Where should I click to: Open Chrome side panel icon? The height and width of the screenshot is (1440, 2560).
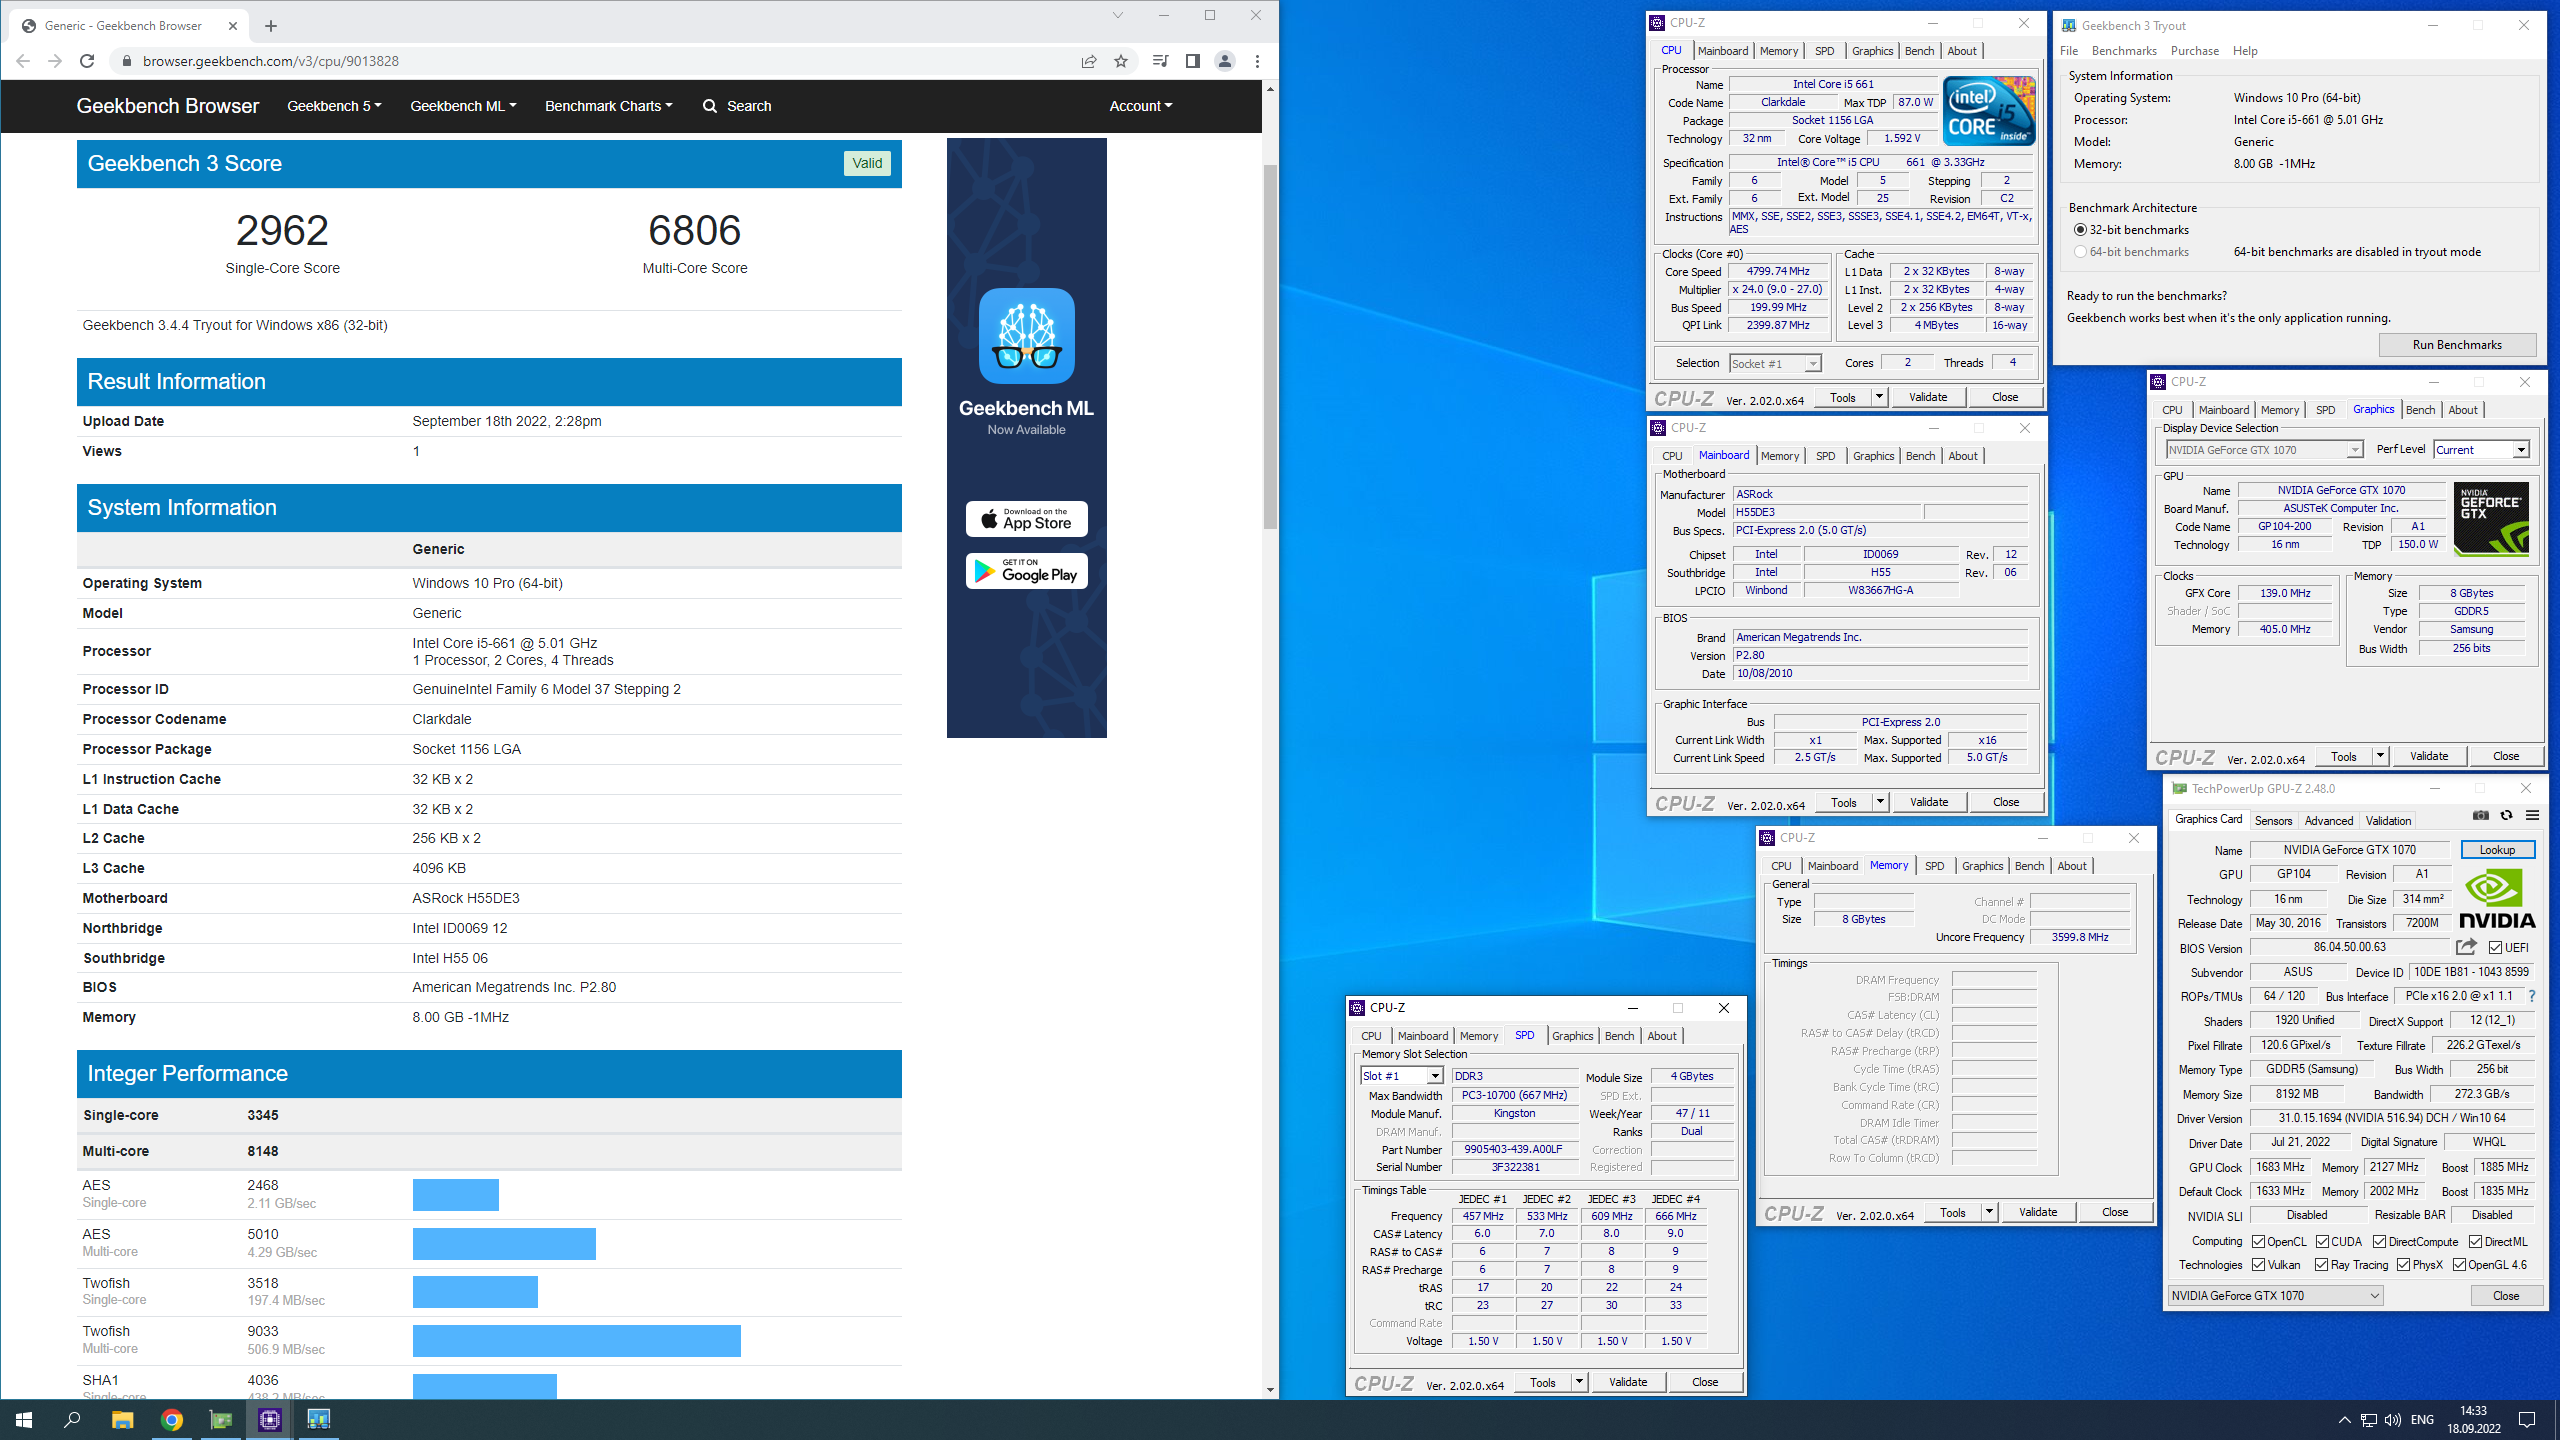(x=1192, y=61)
